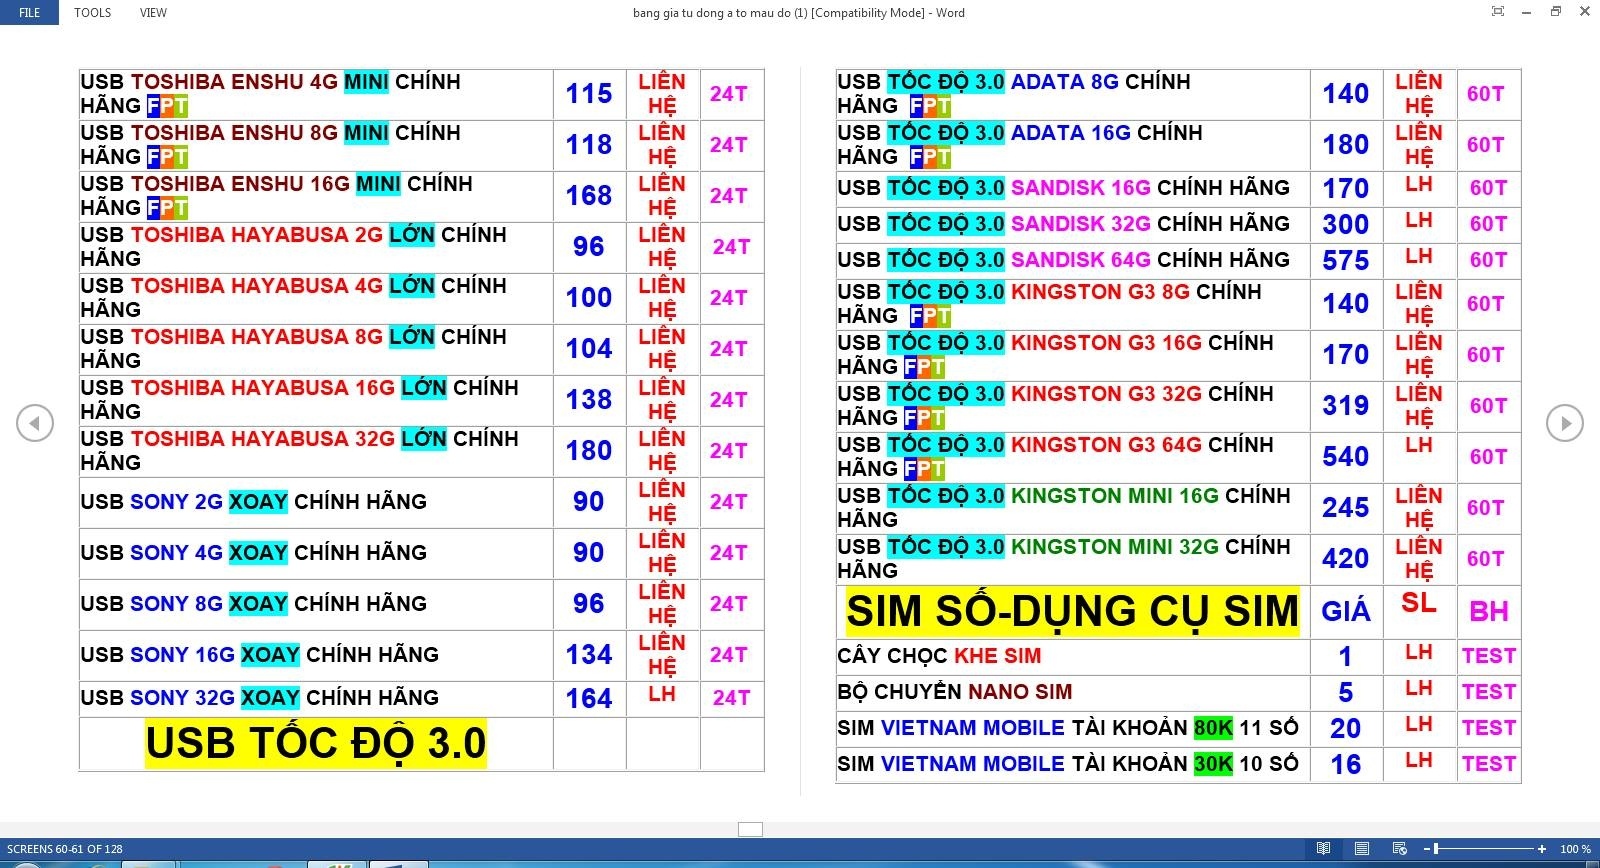Select USB SONY 2G XOAY CHÍNH HÃNG text
The height and width of the screenshot is (868, 1600).
click(254, 502)
